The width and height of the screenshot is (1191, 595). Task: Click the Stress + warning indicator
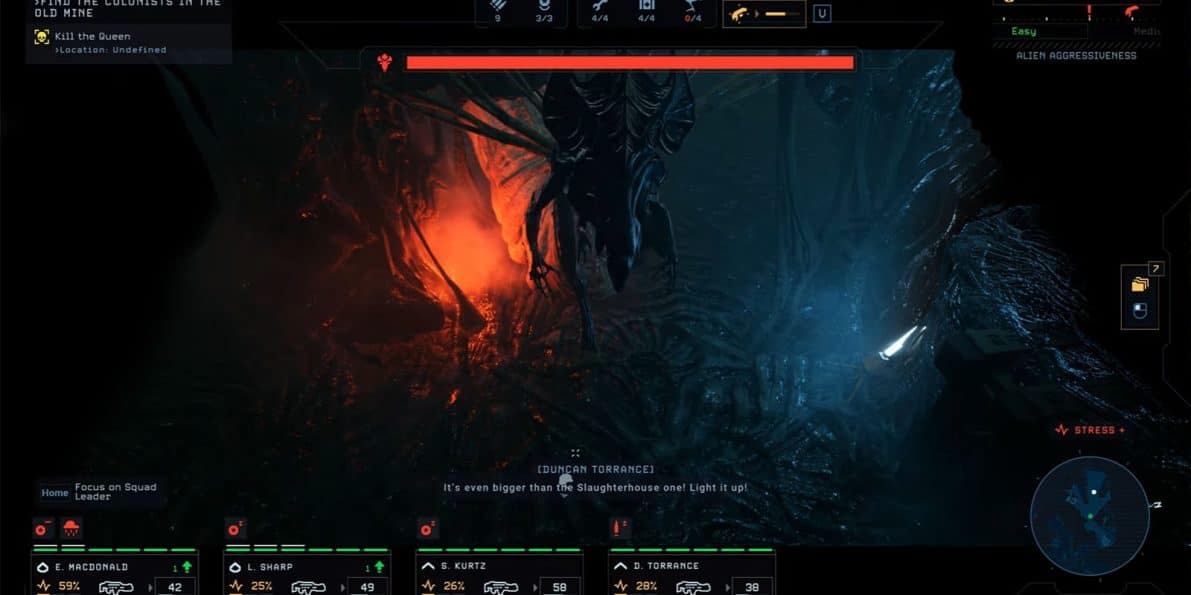(x=1090, y=430)
